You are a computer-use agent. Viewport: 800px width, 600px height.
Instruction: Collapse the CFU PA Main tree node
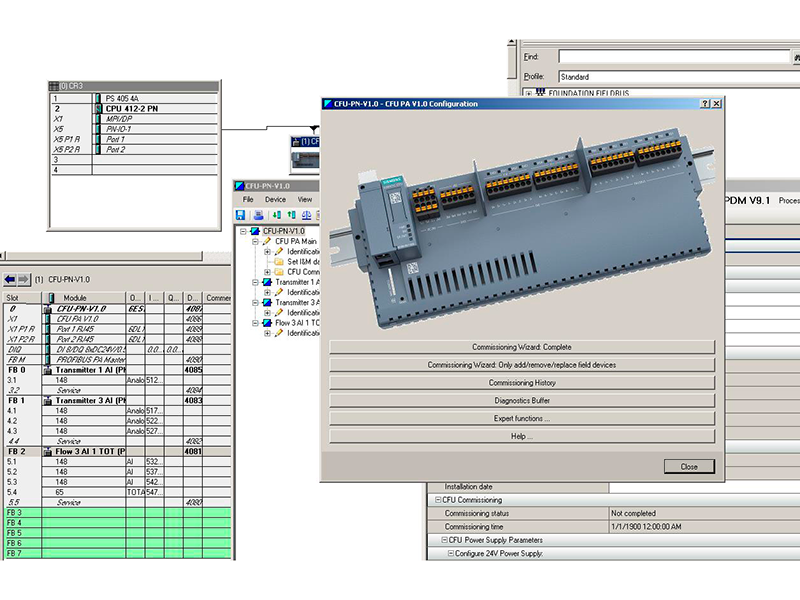click(x=255, y=241)
